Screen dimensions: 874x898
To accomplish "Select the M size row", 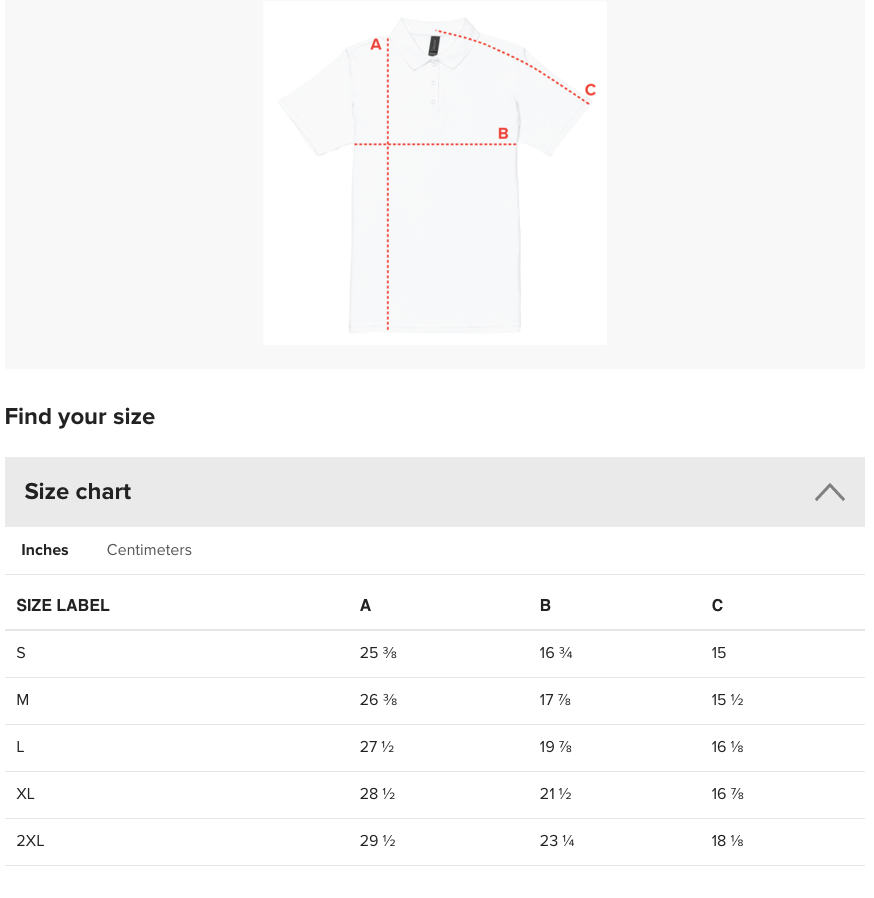I will [435, 700].
